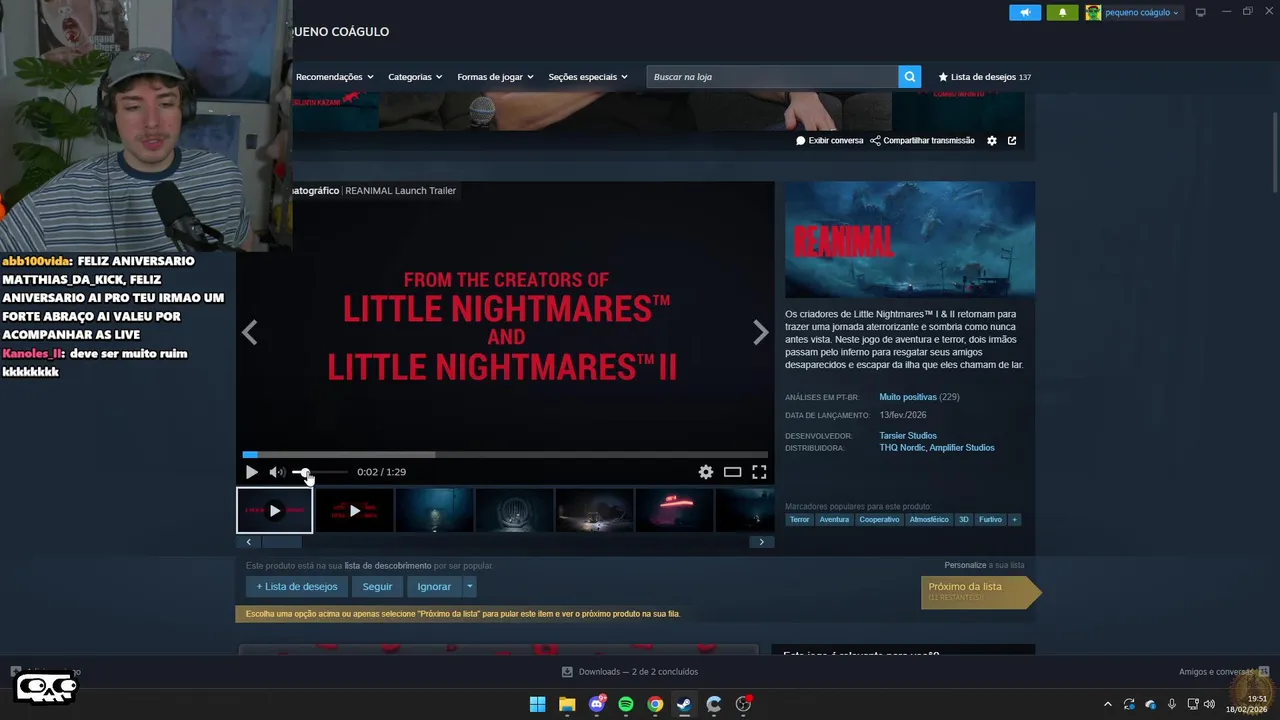Click the Atmosférico tag

(929, 520)
